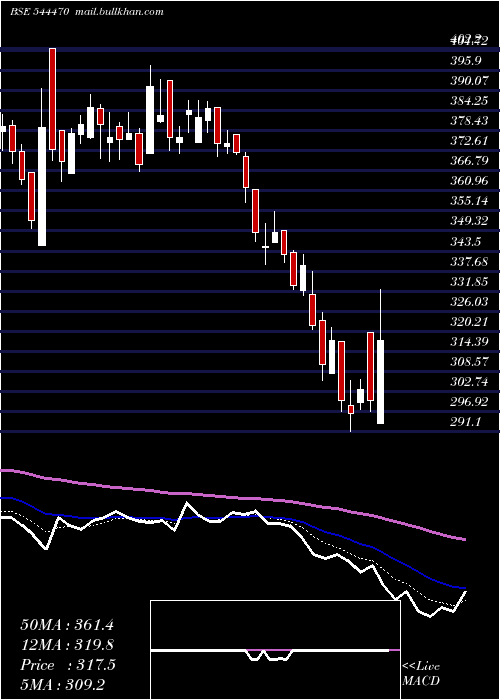Click the purple 50MA line end

click(462, 539)
